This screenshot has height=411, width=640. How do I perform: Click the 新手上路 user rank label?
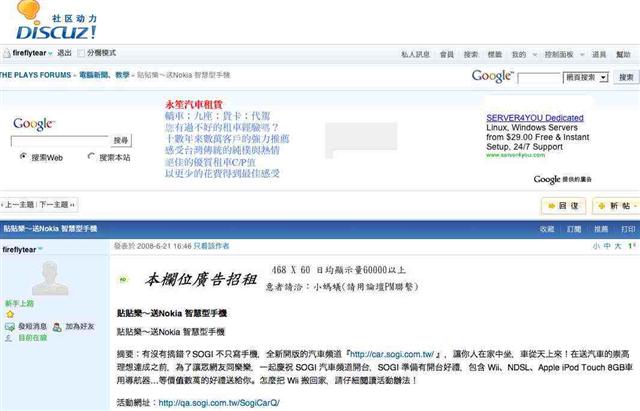coord(19,303)
